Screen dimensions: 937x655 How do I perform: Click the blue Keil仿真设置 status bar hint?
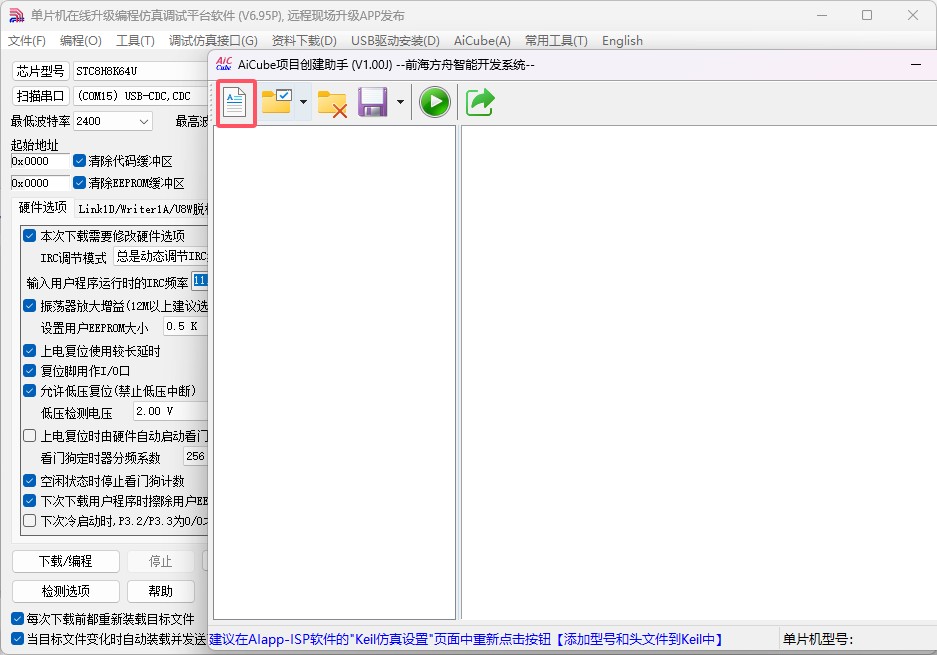point(466,639)
